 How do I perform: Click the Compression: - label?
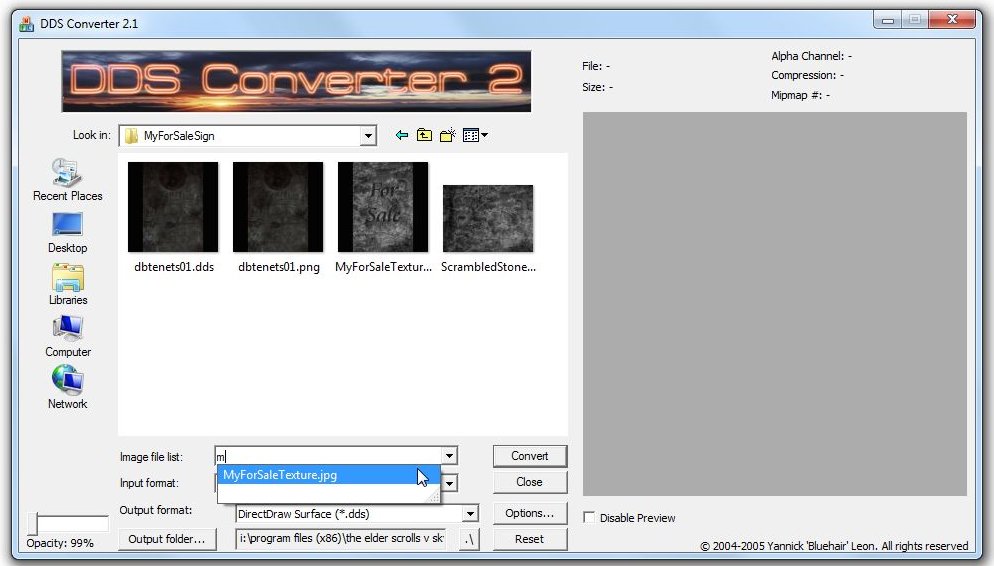[807, 75]
